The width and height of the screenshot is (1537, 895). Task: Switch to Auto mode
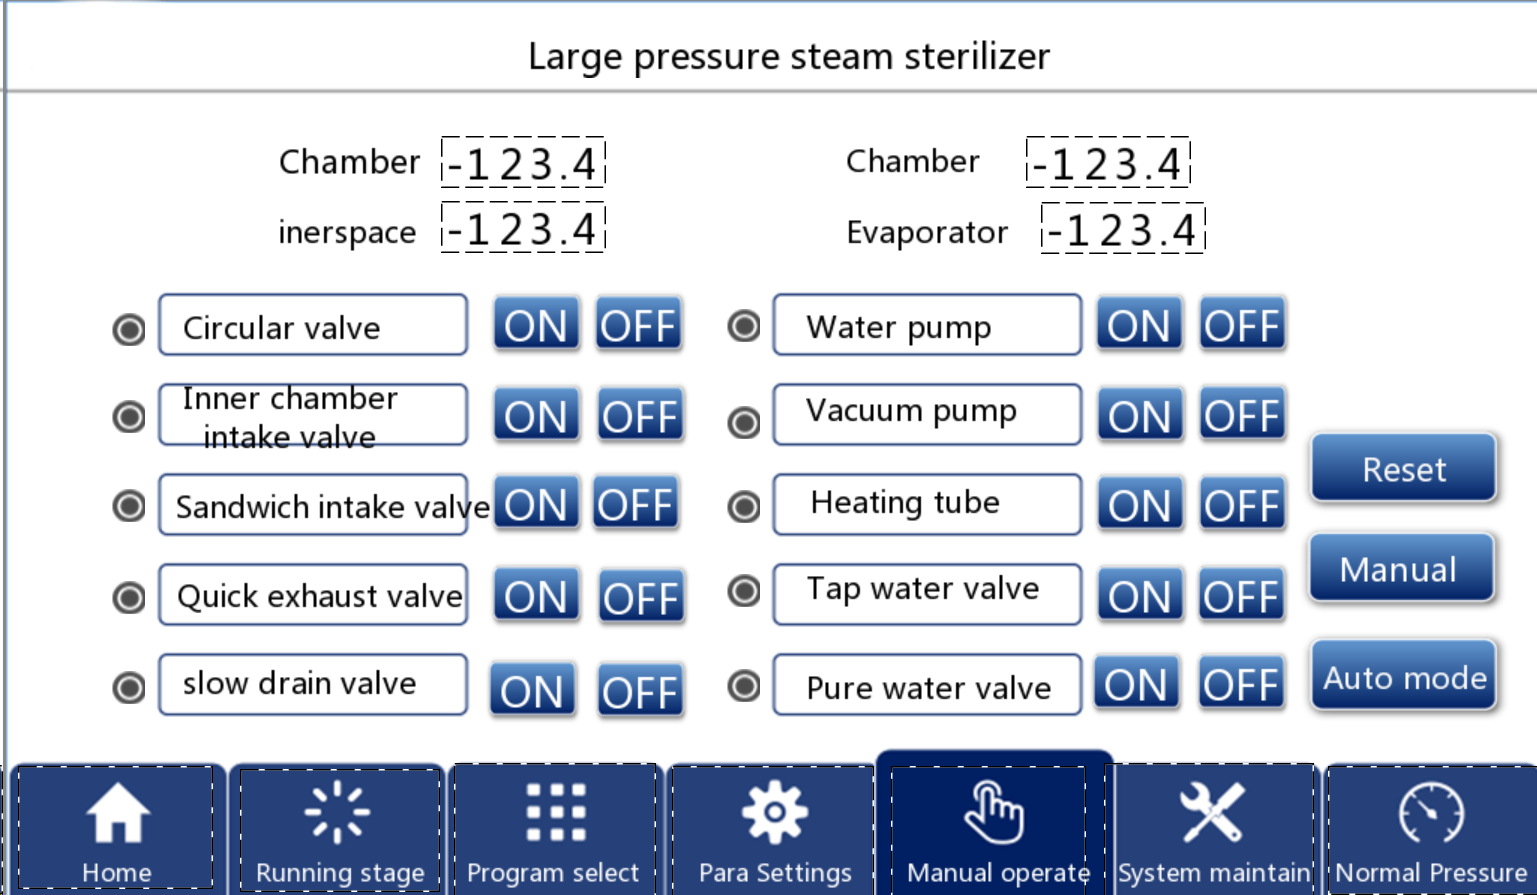(1404, 677)
